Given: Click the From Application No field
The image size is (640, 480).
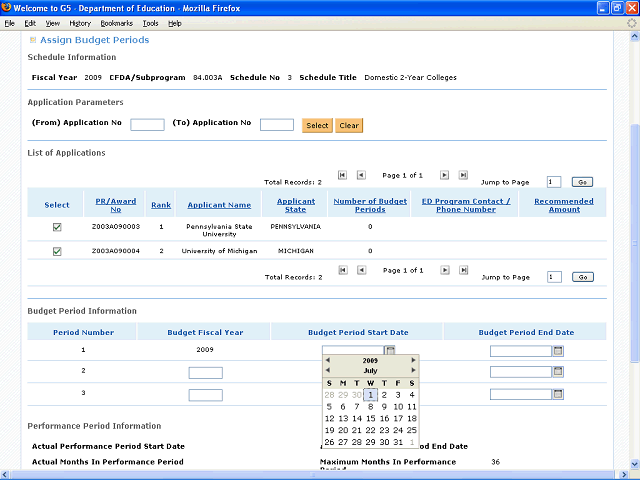Looking at the screenshot, I should pos(147,125).
